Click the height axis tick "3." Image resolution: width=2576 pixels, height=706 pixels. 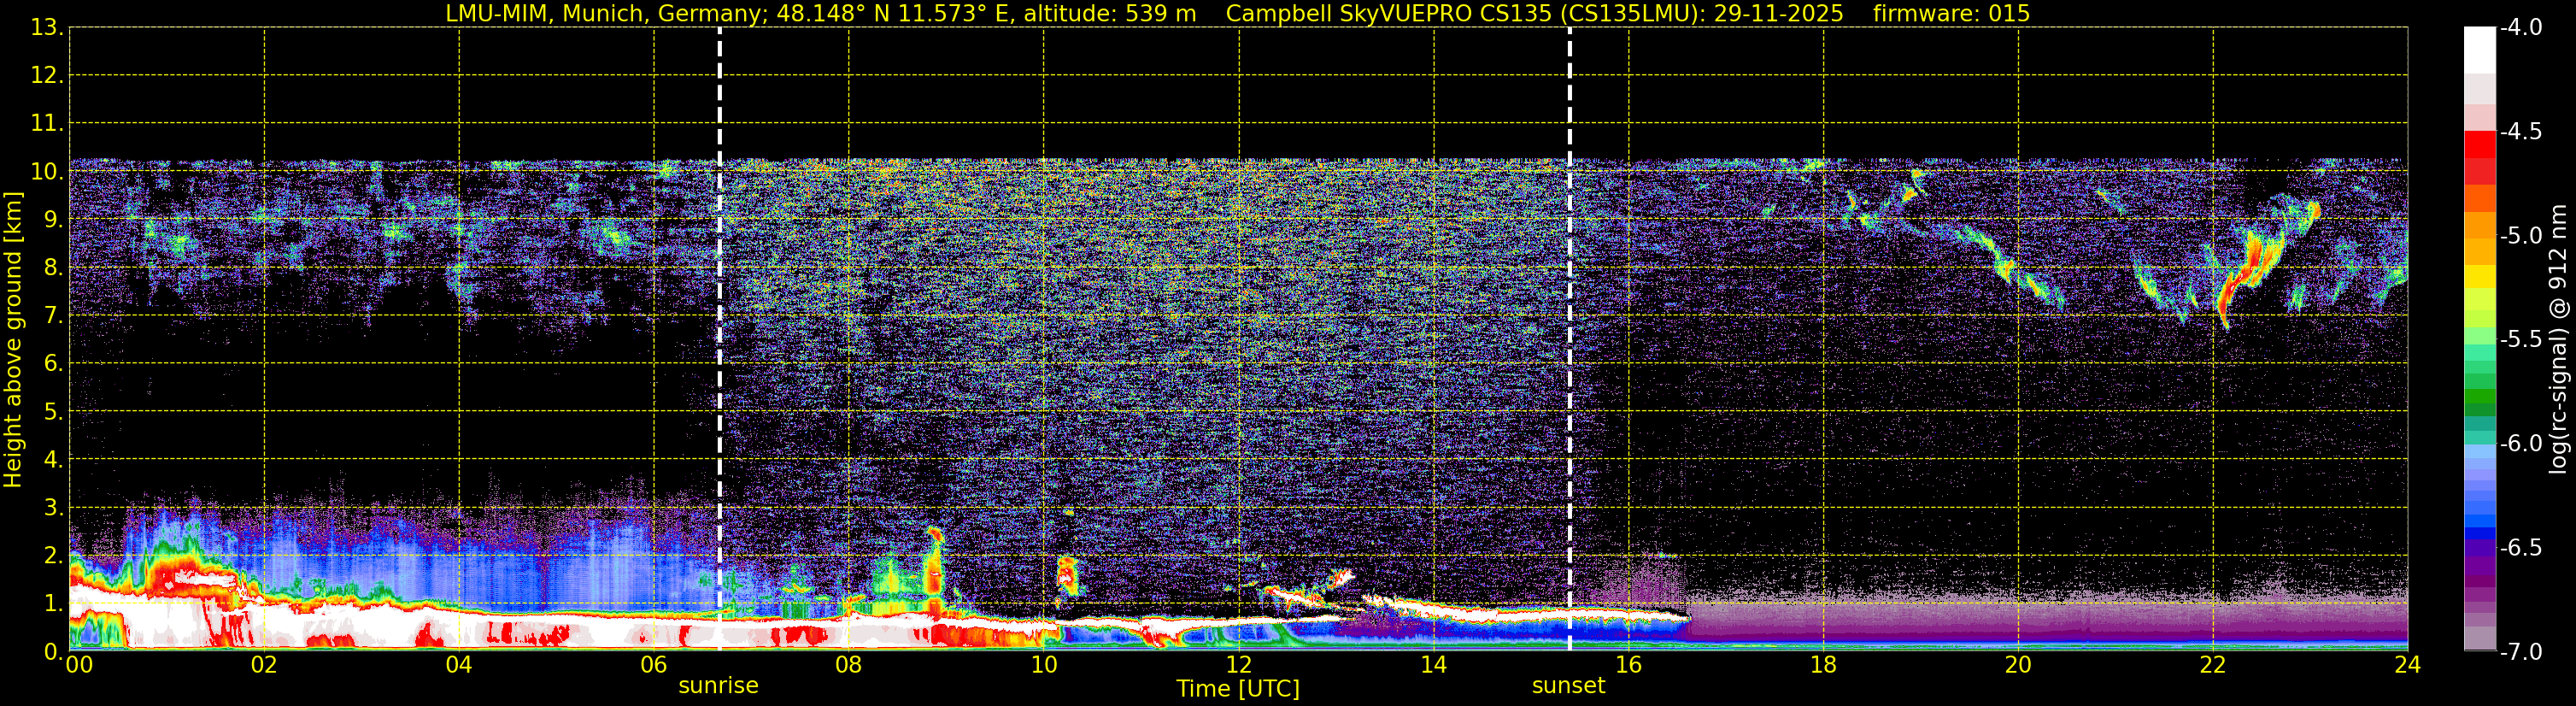click(53, 507)
